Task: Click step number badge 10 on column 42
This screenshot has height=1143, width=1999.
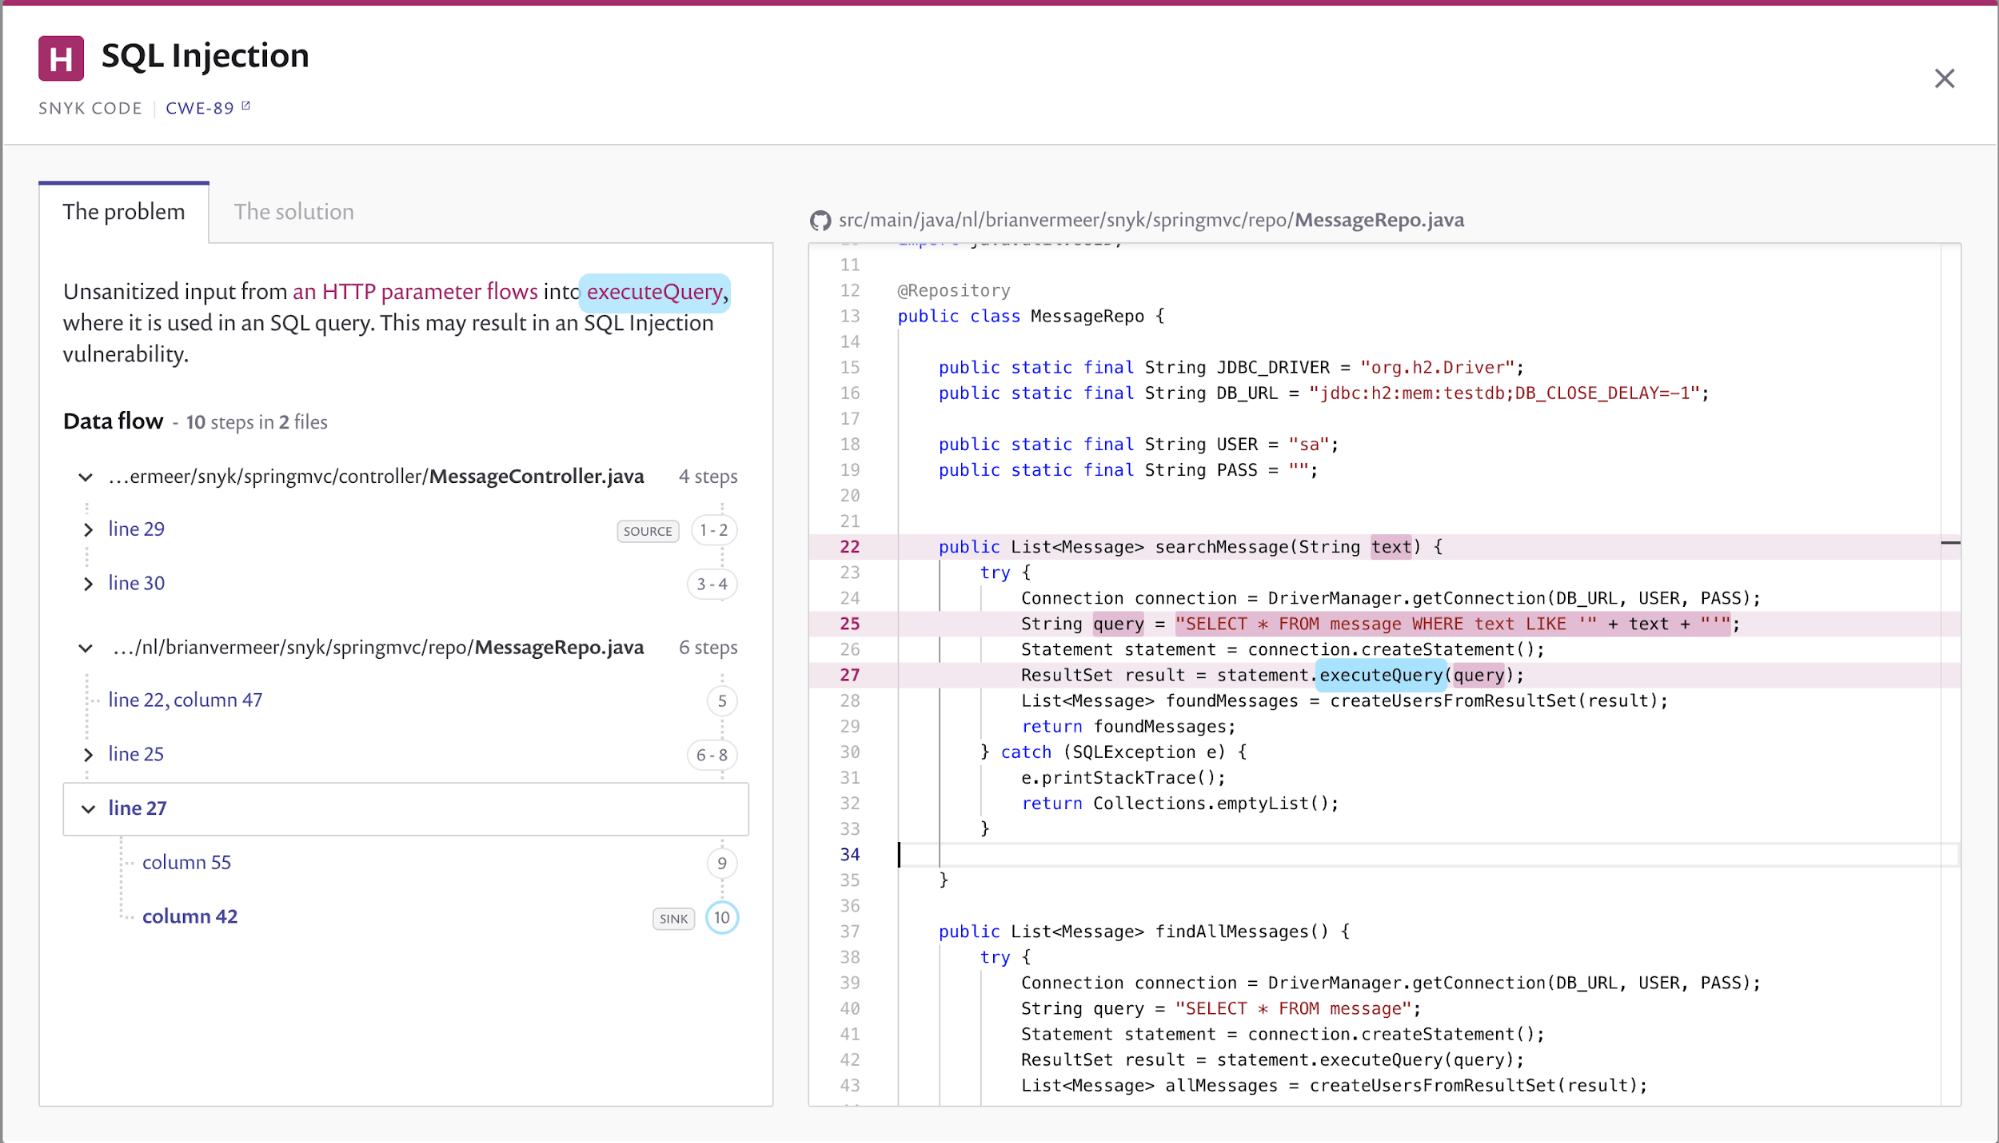Action: click(x=721, y=918)
